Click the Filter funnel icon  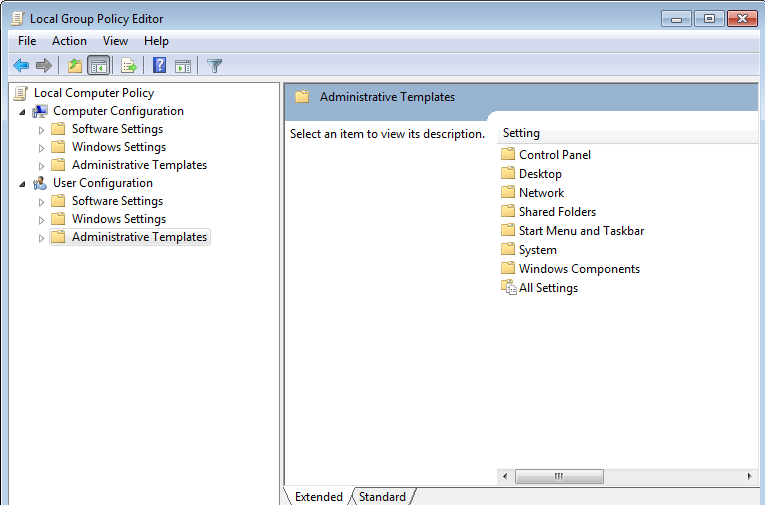pos(214,65)
